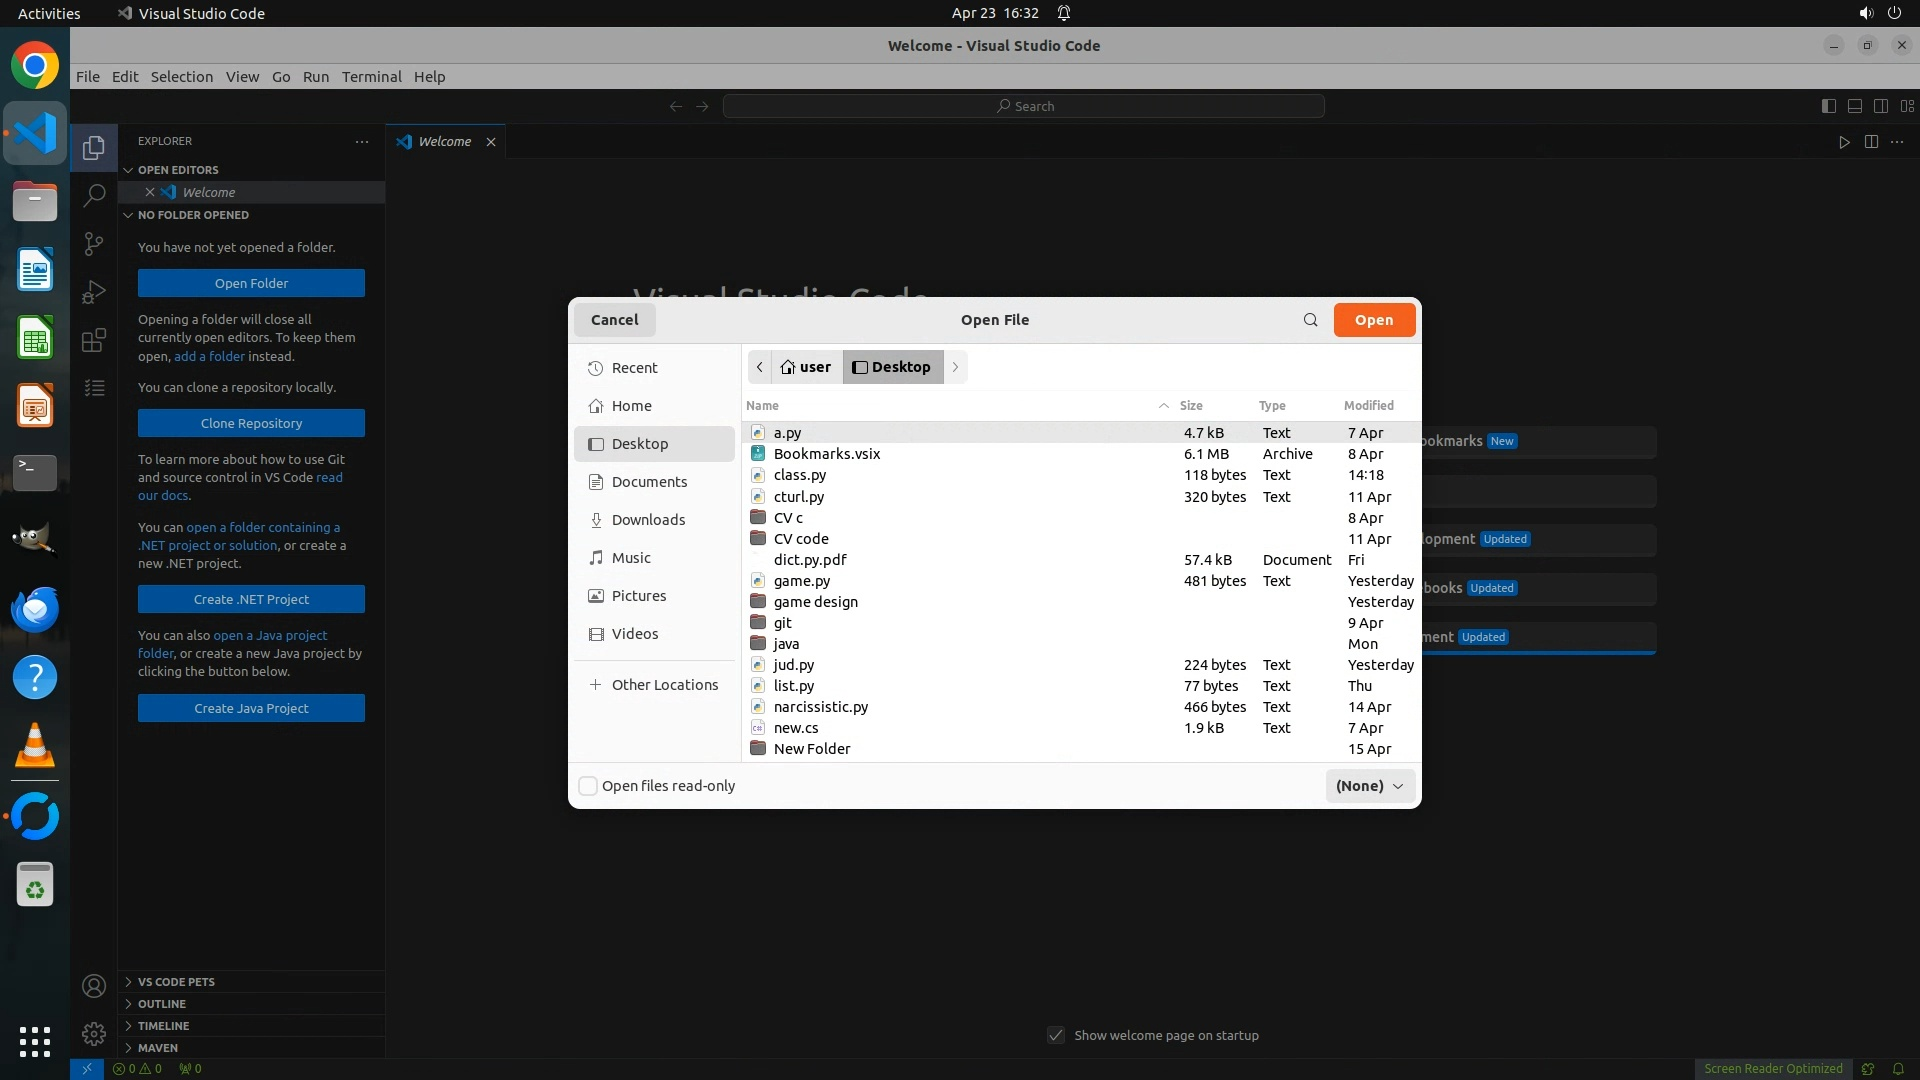Expand the Timeline section
Screen dimensions: 1920x1080
tap(163, 1026)
